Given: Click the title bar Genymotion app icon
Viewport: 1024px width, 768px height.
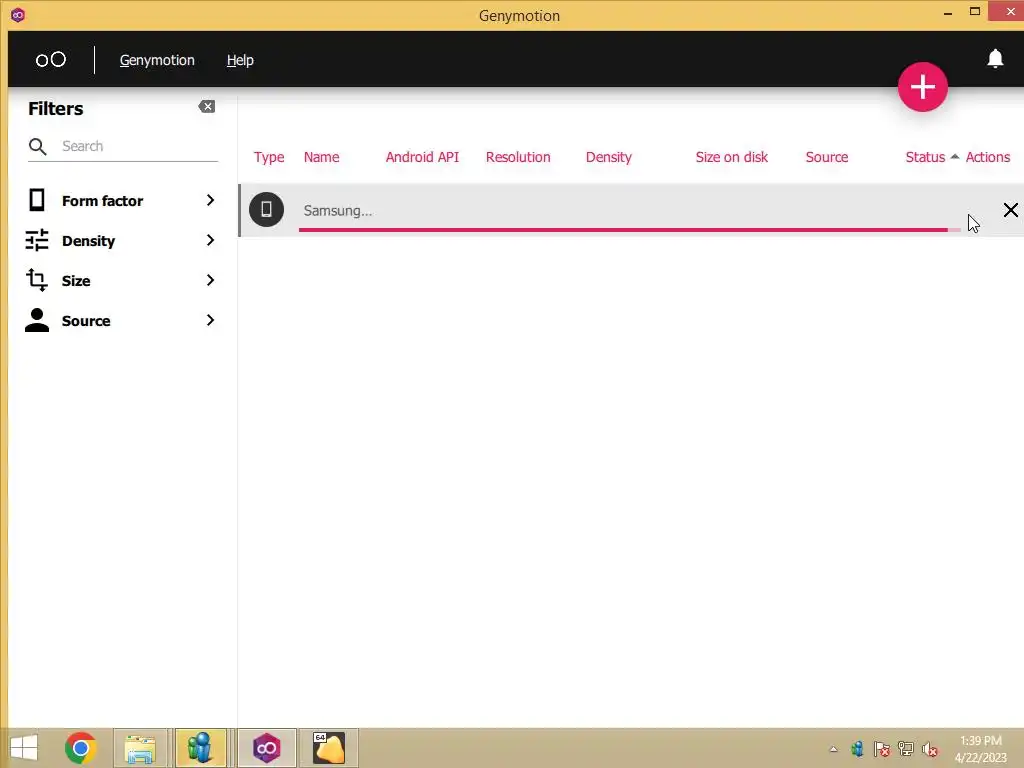Looking at the screenshot, I should pyautogui.click(x=18, y=15).
